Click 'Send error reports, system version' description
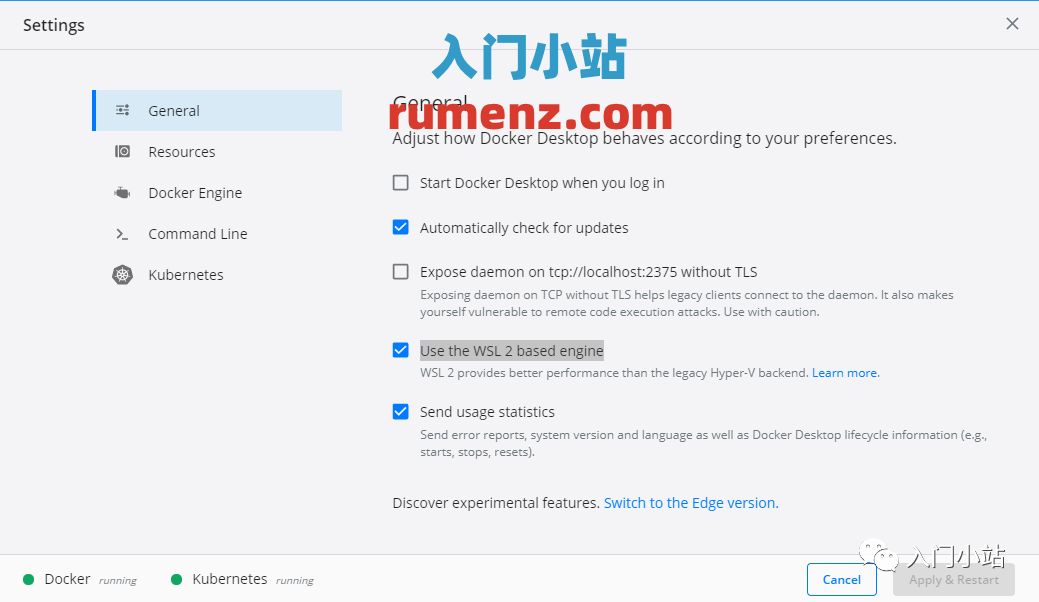This screenshot has height=602, width=1039. (x=704, y=444)
